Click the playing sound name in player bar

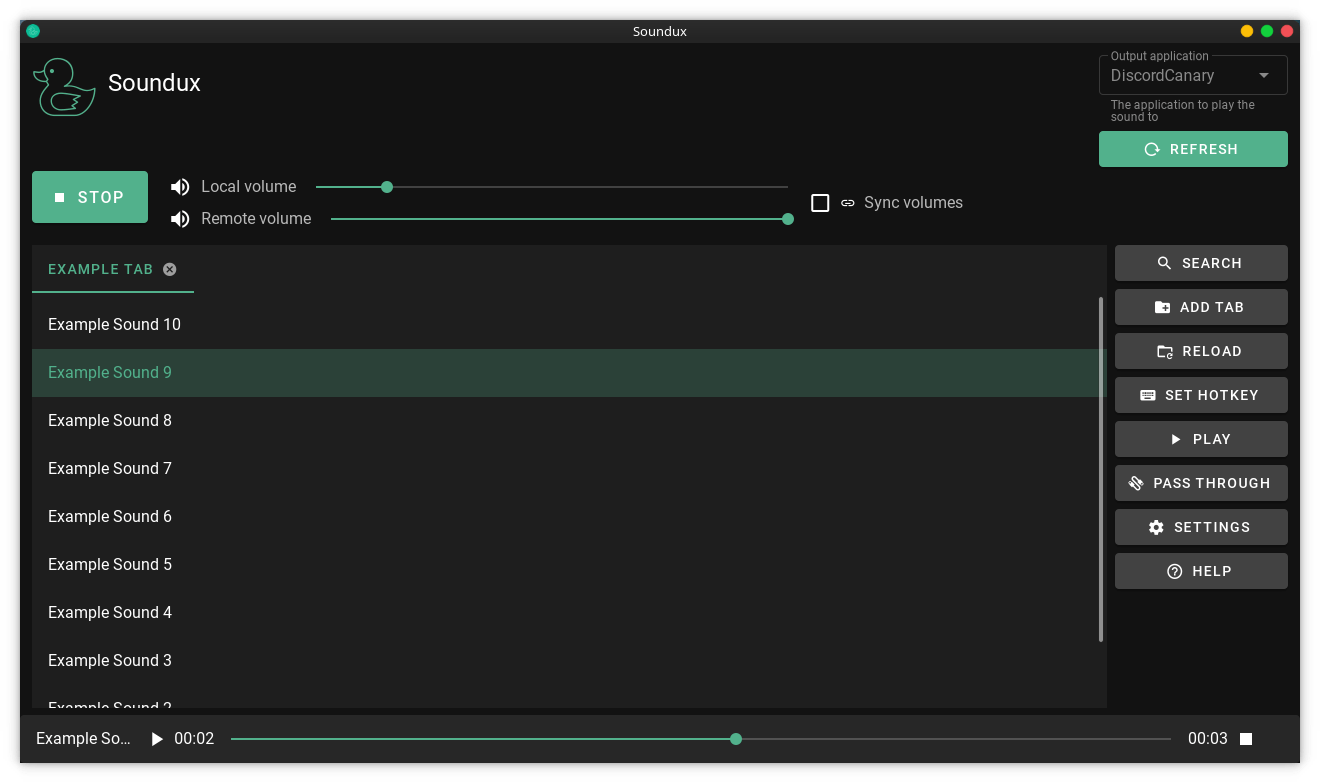tap(83, 739)
